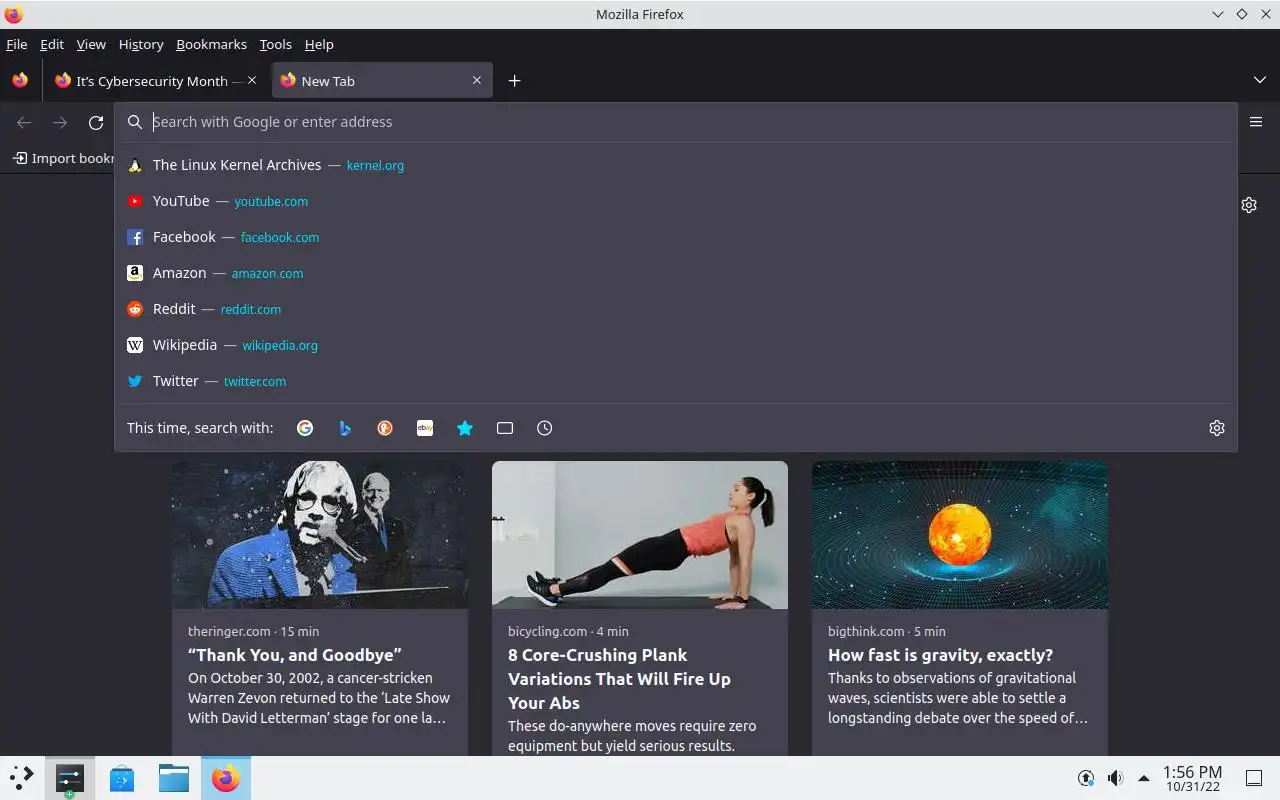Search this time in Bookmarks star icon
Screen dimensions: 1280x800
click(x=465, y=428)
